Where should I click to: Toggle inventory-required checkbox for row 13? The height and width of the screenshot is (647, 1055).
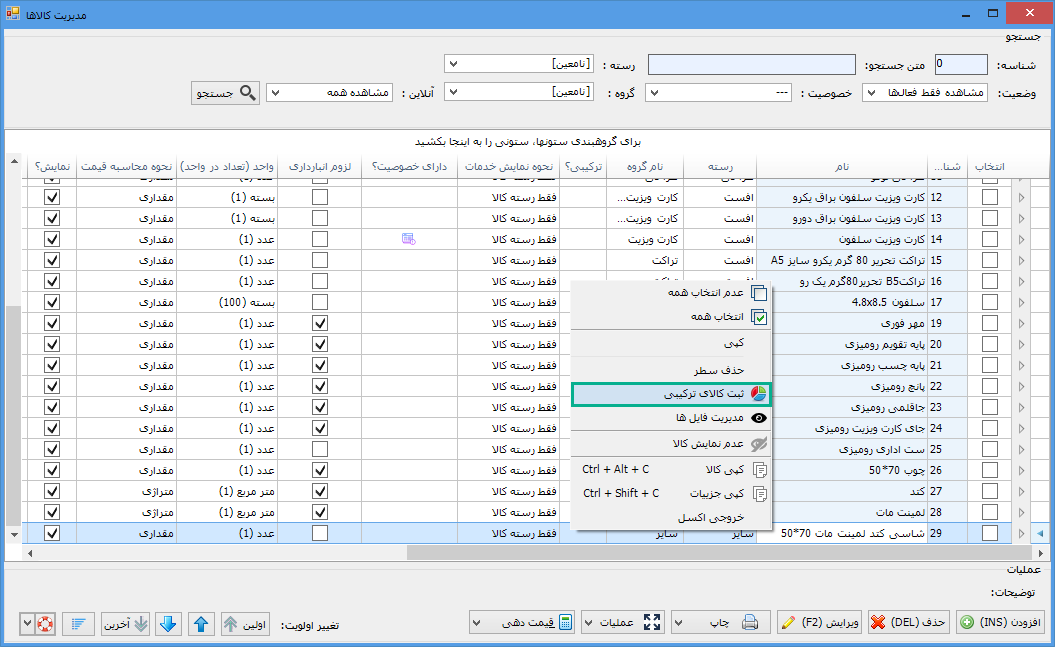point(320,219)
